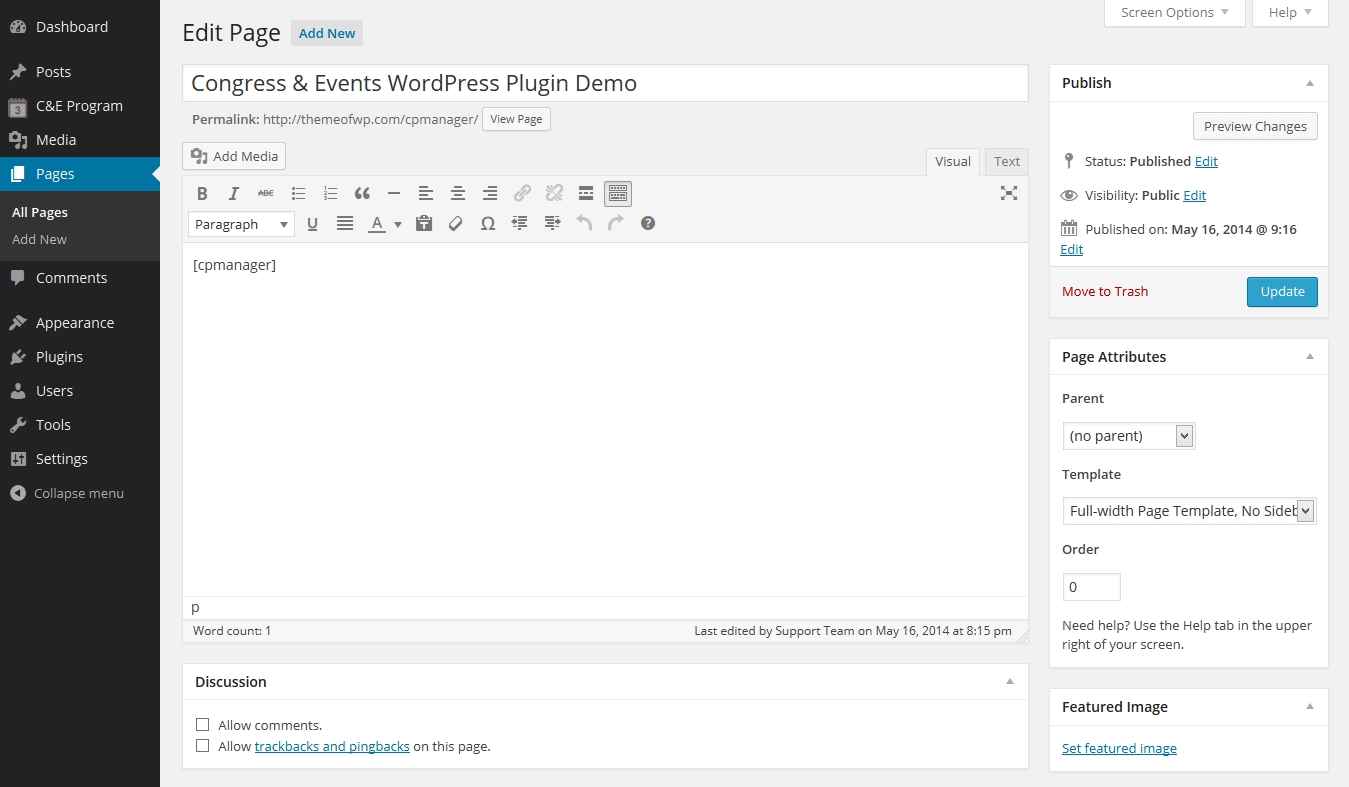Image resolution: width=1349 pixels, height=787 pixels.
Task: Click the page title field
Action: click(x=605, y=83)
